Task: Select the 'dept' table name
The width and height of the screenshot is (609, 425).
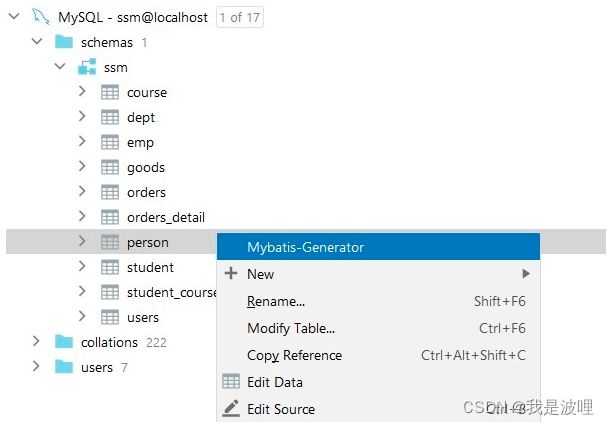Action: point(141,118)
